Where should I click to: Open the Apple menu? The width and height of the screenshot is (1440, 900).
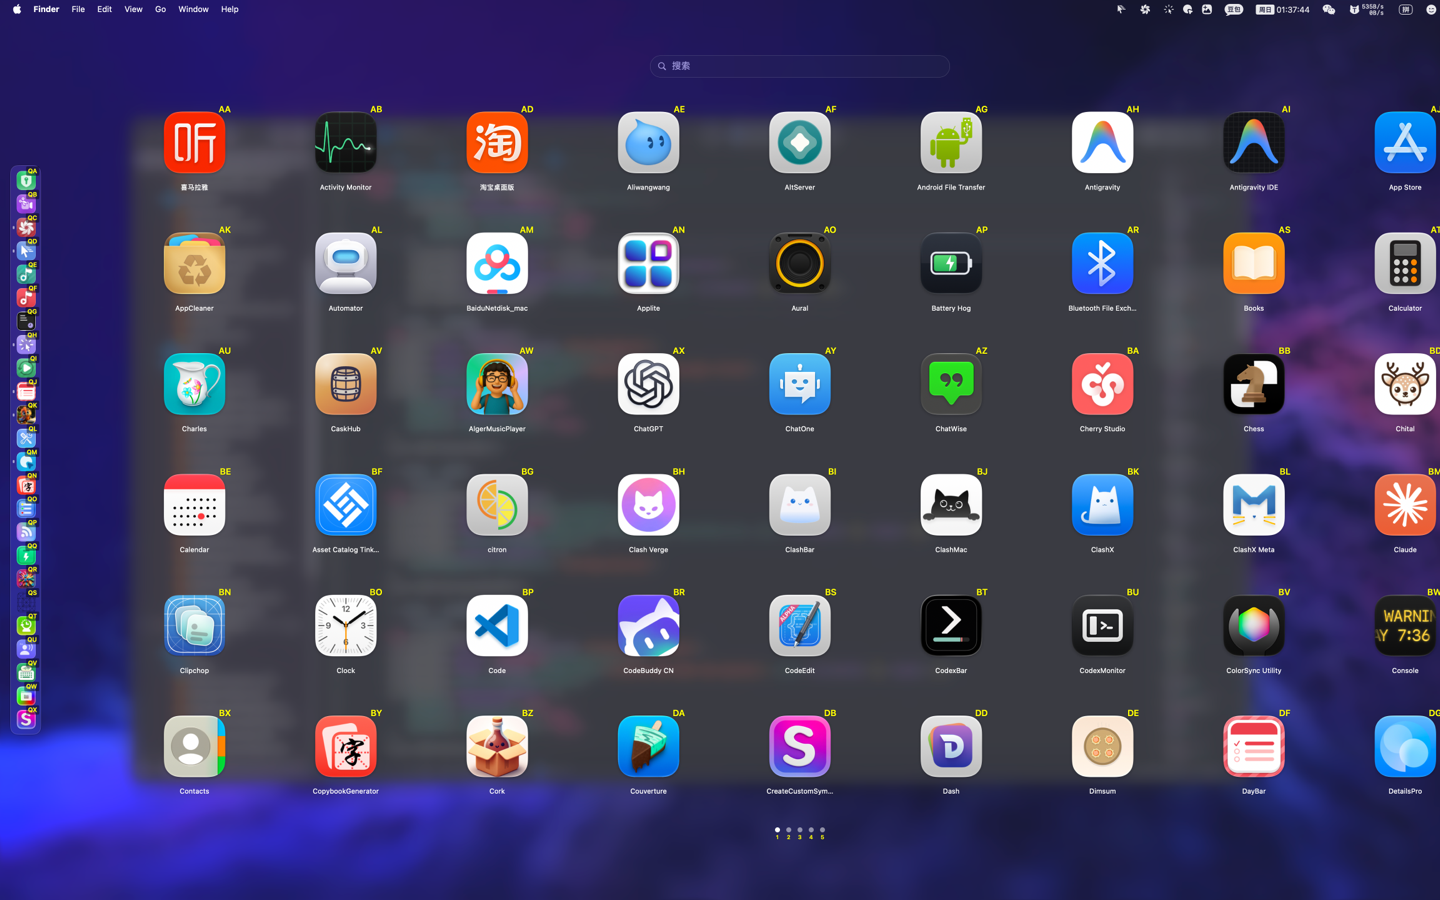click(x=16, y=9)
